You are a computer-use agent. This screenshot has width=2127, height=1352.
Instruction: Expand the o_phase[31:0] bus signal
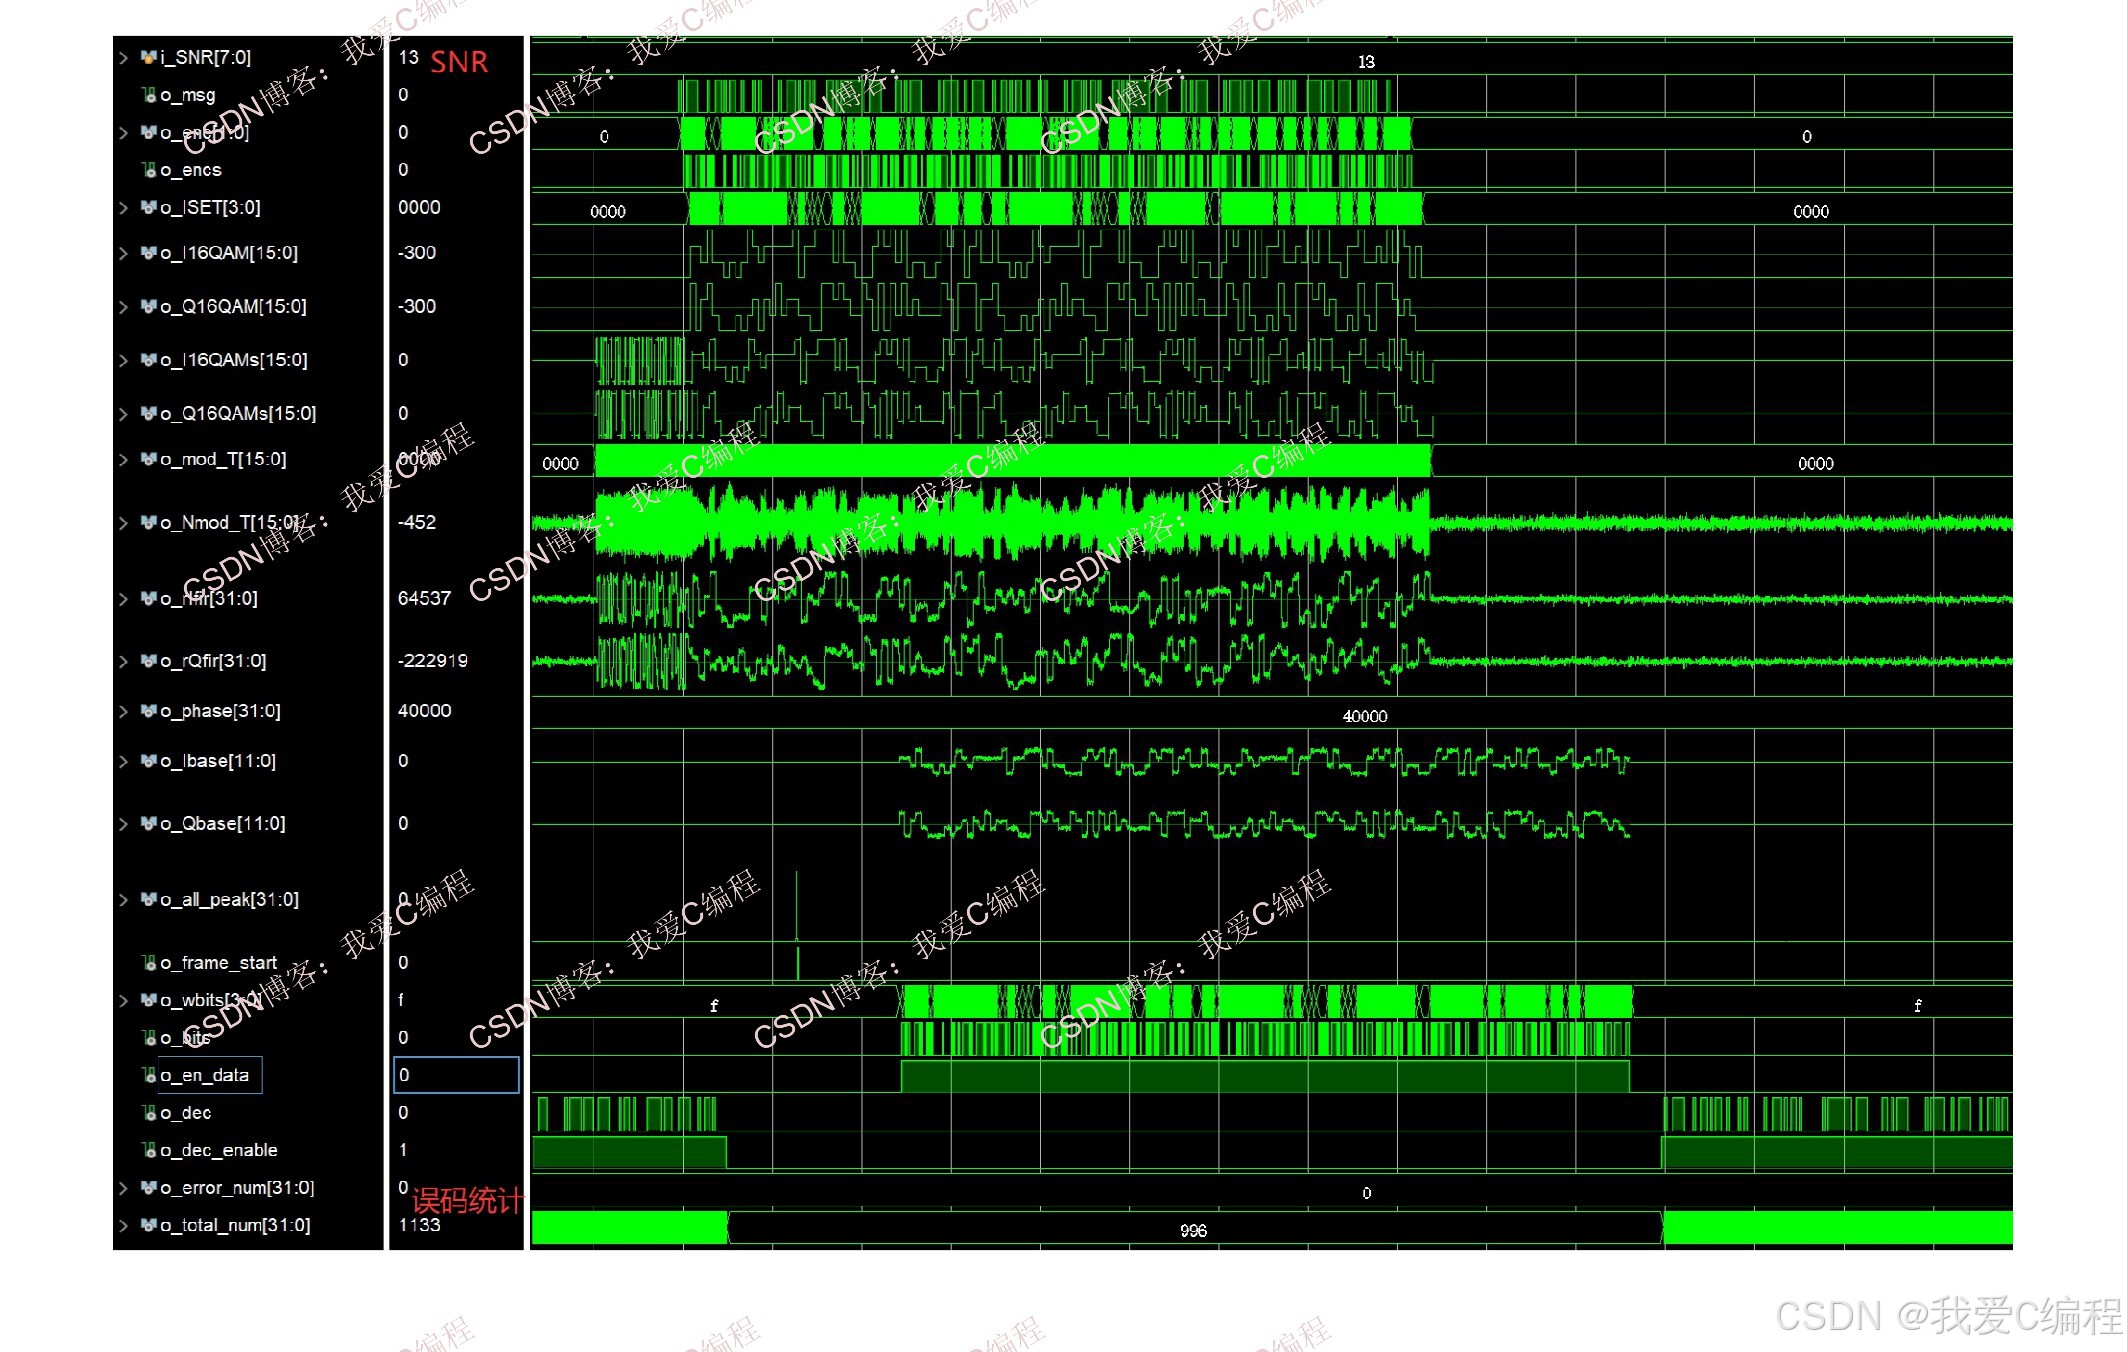124,712
